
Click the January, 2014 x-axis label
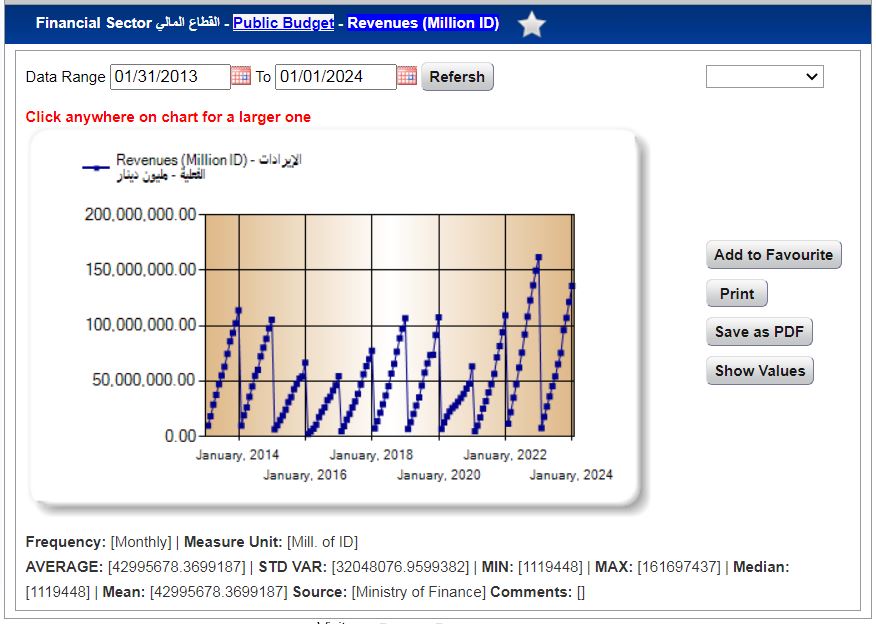(x=237, y=455)
